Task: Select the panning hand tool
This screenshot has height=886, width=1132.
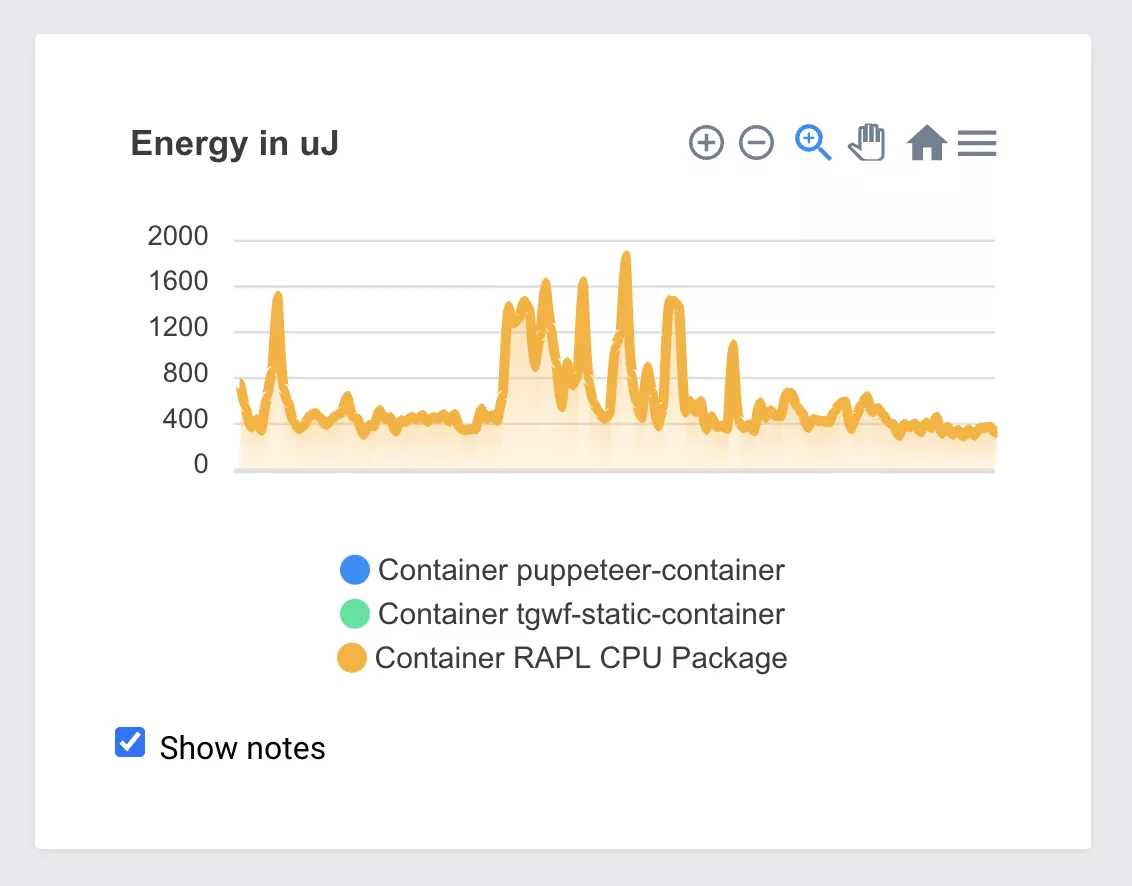Action: [x=866, y=142]
